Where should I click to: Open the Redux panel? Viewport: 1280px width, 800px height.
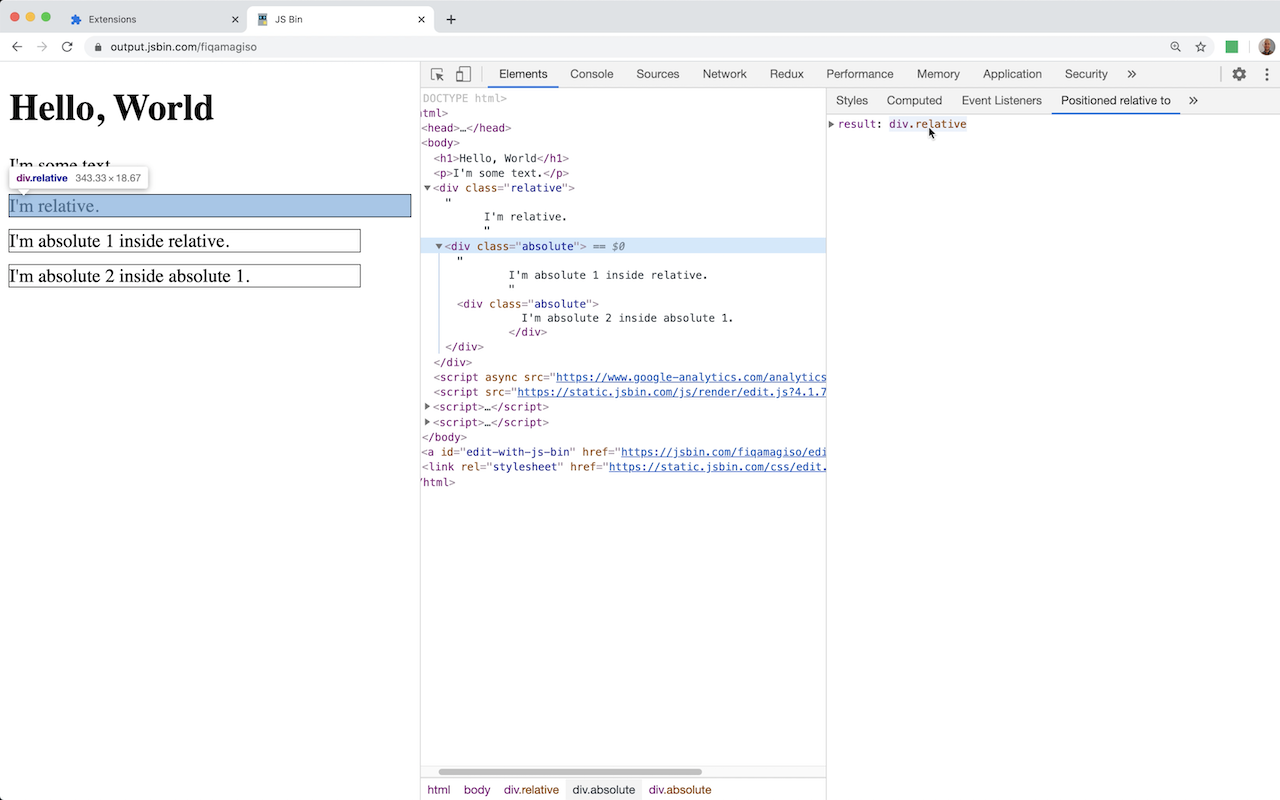787,74
